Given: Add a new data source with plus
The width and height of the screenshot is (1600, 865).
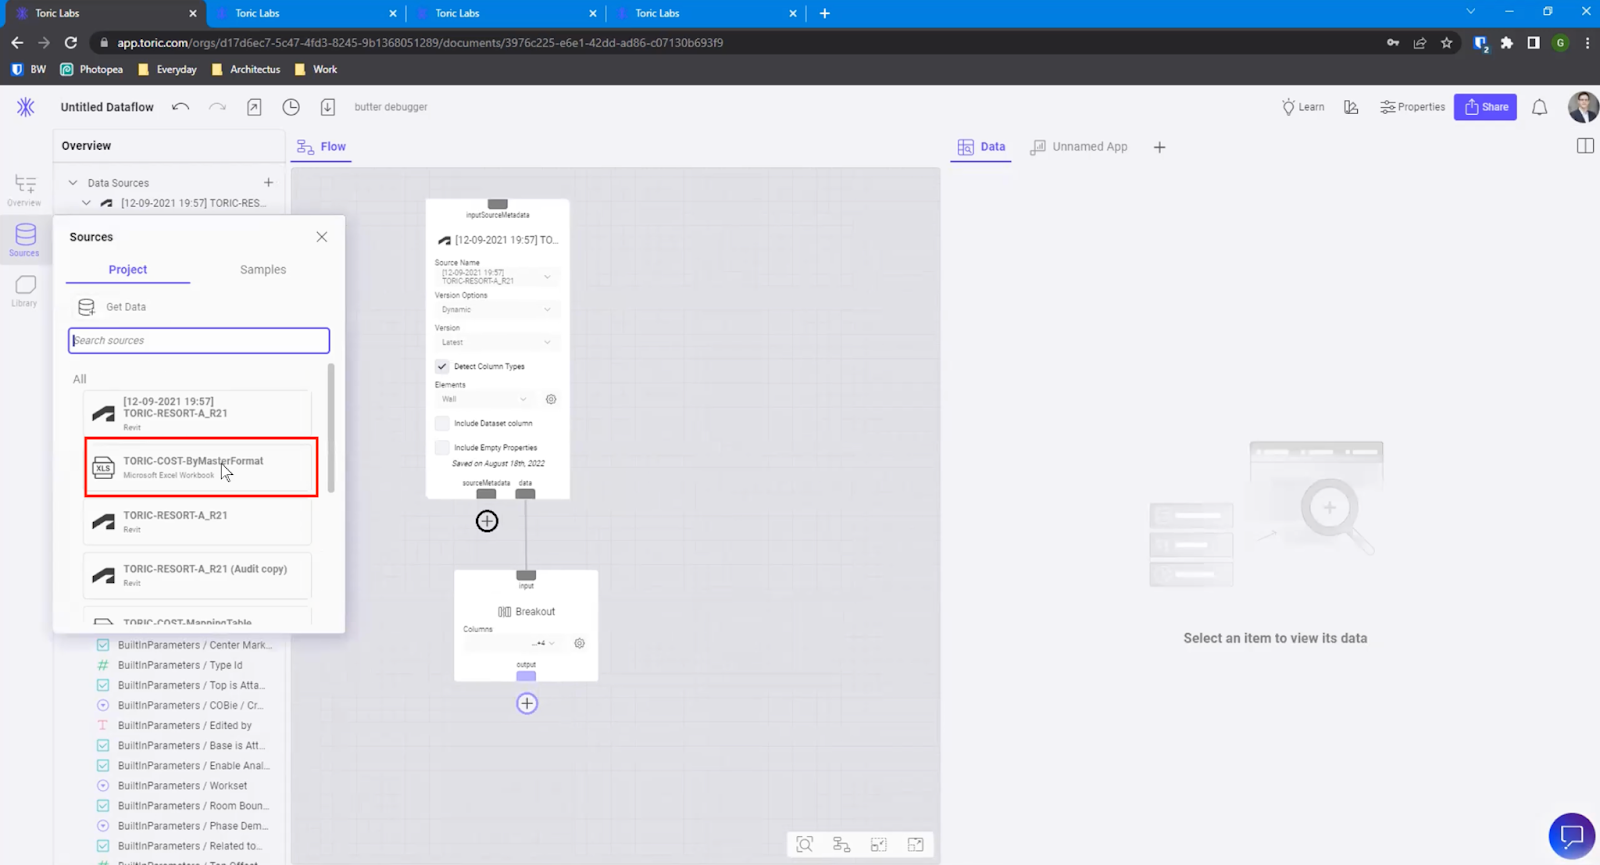Looking at the screenshot, I should [x=268, y=183].
